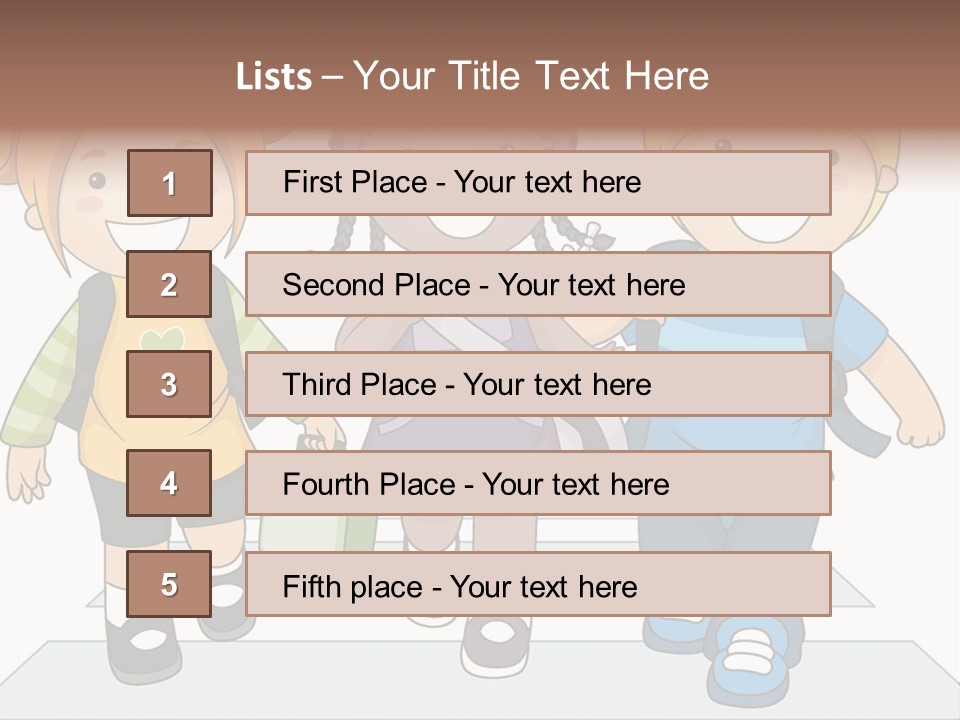This screenshot has height=720, width=960.
Task: Select the number 5 box
Action: [x=169, y=584]
